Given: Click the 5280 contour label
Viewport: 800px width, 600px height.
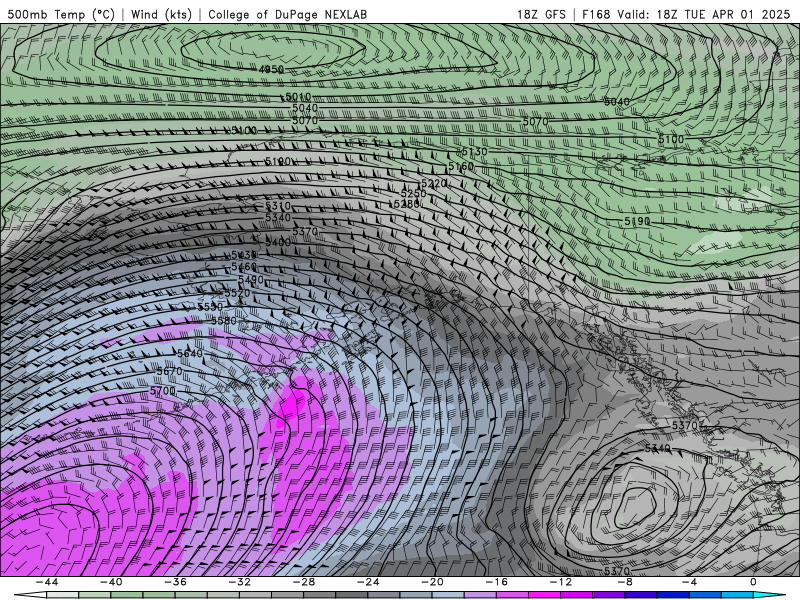Looking at the screenshot, I should (x=407, y=204).
